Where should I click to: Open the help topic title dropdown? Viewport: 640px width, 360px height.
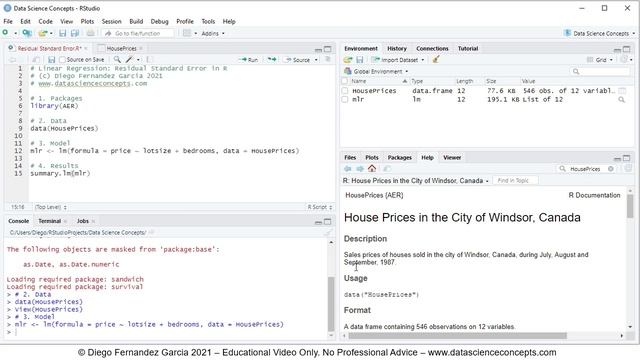click(x=416, y=180)
